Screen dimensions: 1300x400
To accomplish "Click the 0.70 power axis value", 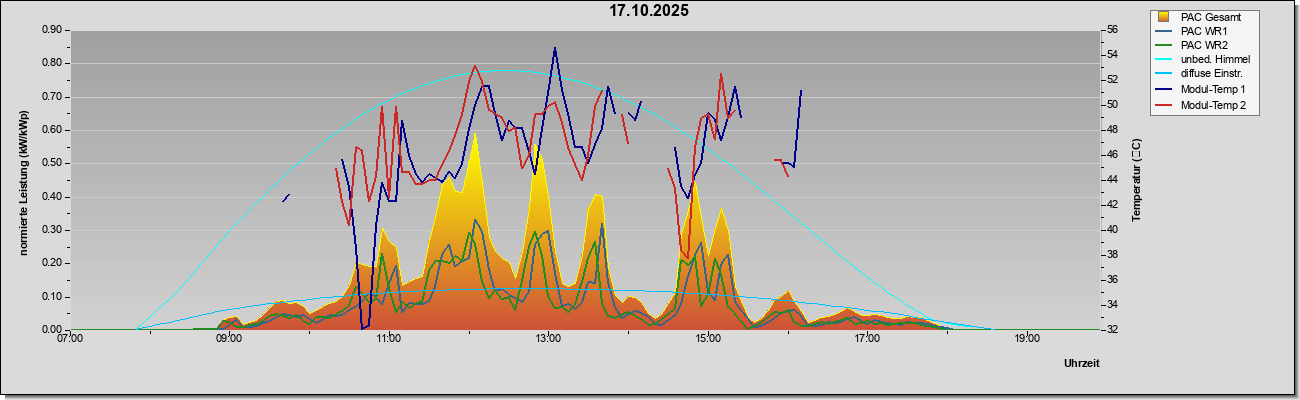I will 52,97.
